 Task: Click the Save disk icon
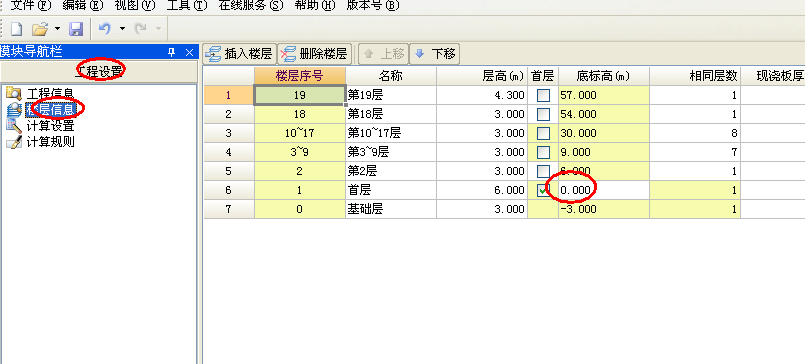(76, 29)
